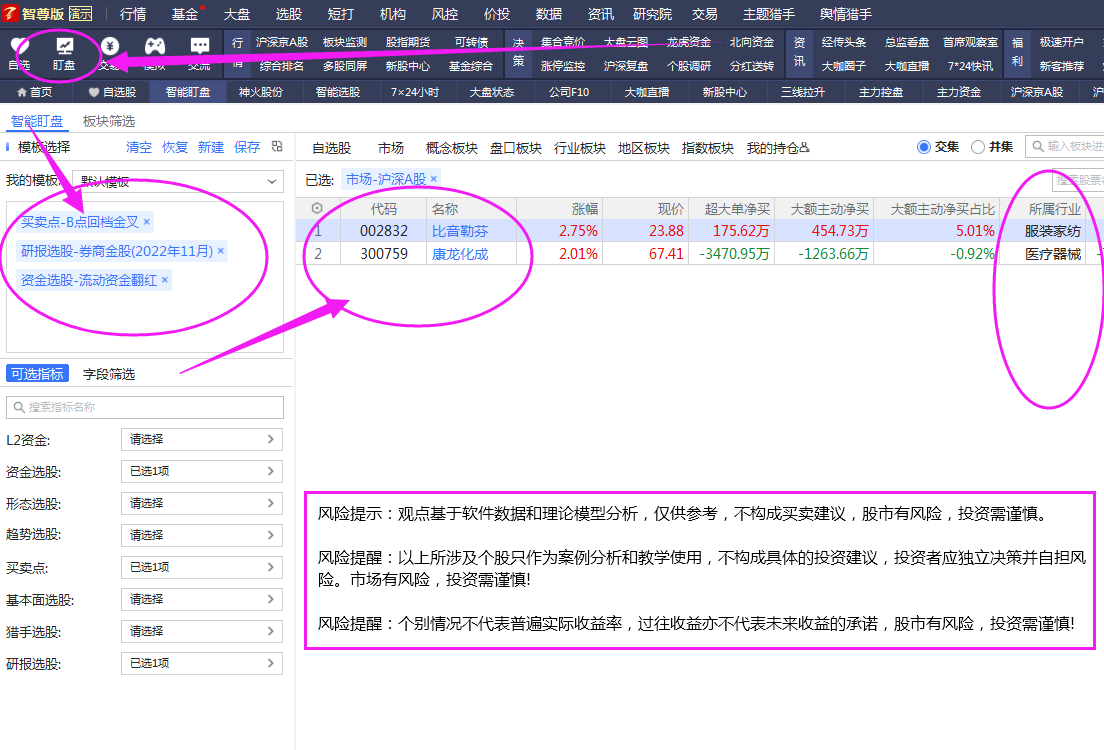Expand the 基本面选股 selector
This screenshot has width=1104, height=750.
(x=202, y=599)
